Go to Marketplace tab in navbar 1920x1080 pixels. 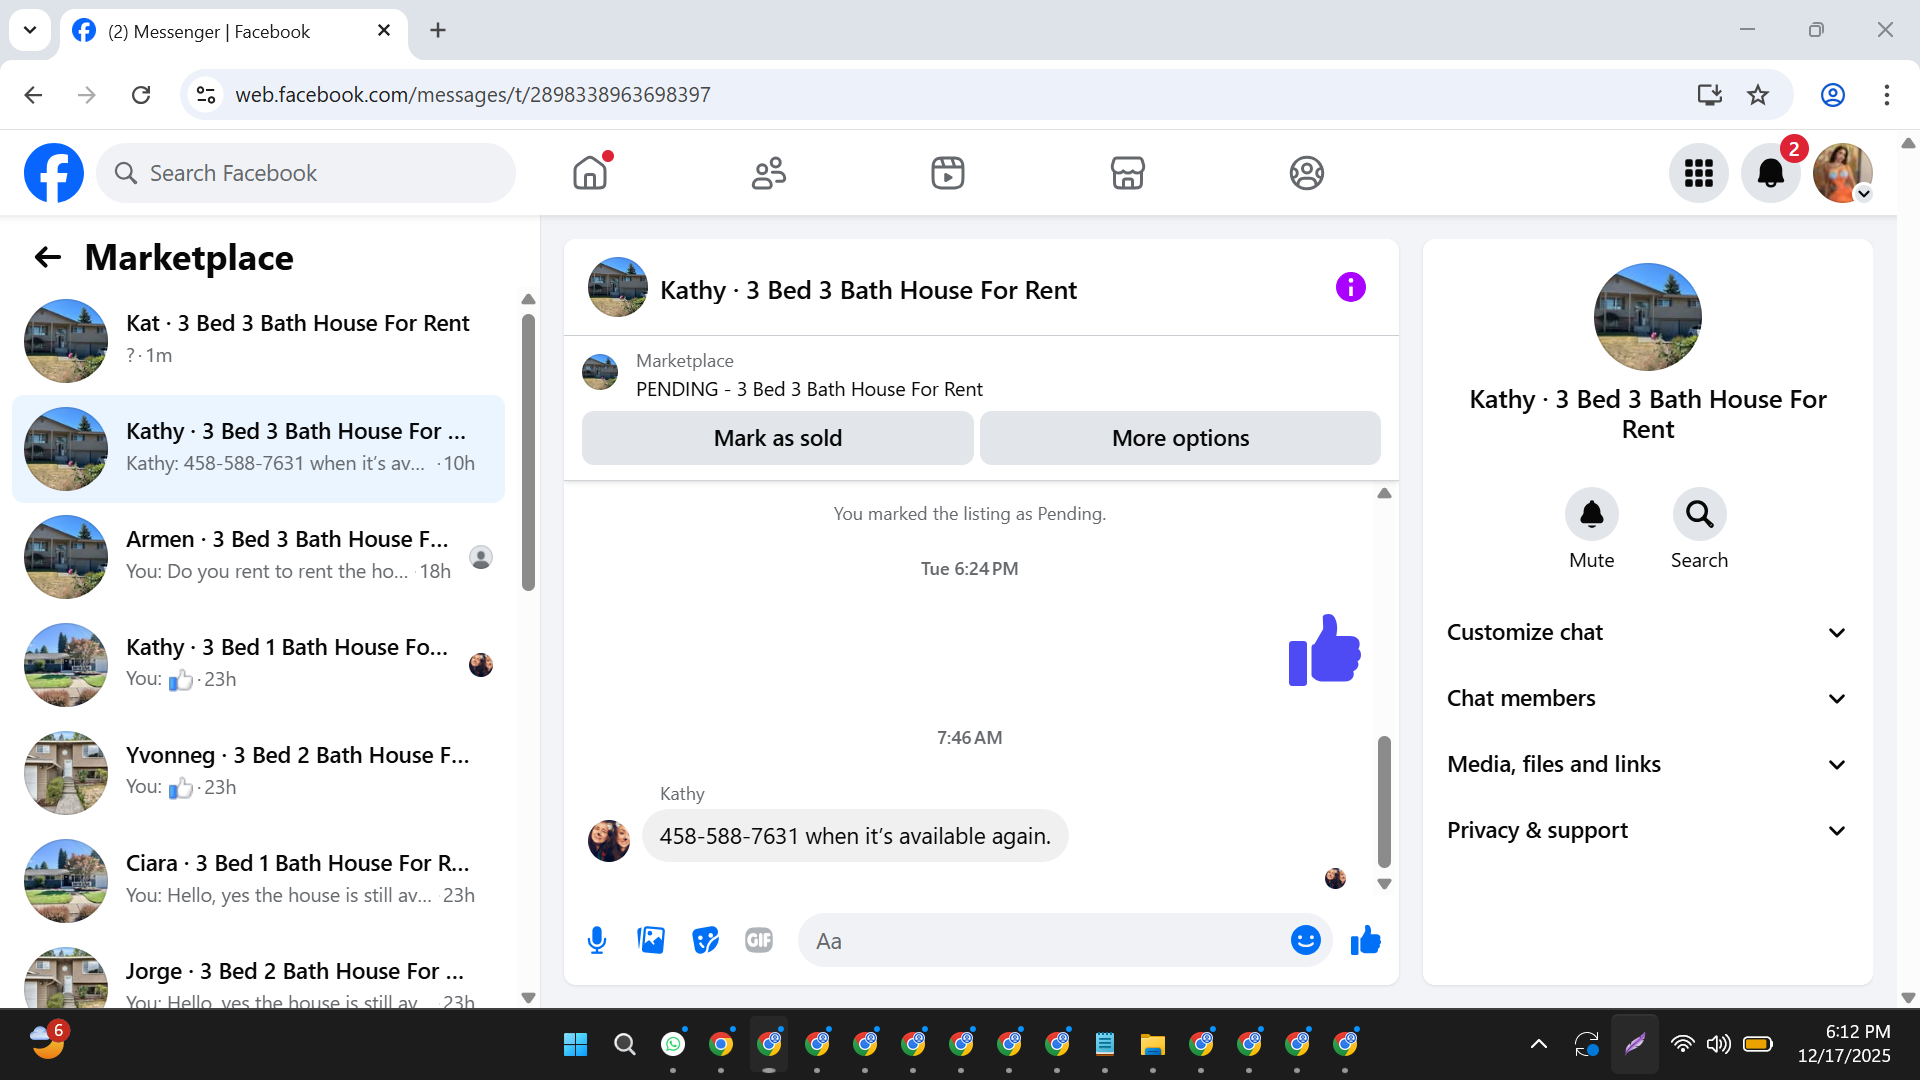pyautogui.click(x=1127, y=173)
